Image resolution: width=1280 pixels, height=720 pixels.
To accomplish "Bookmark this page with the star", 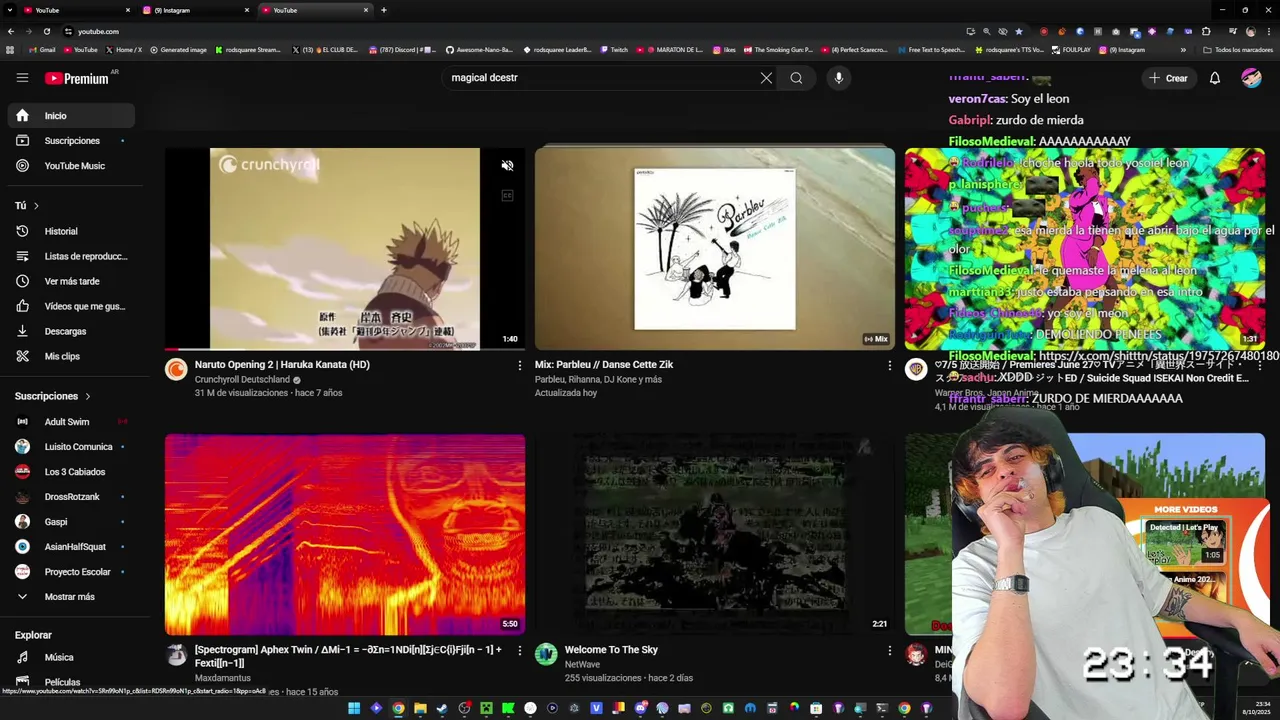I will [x=1019, y=31].
